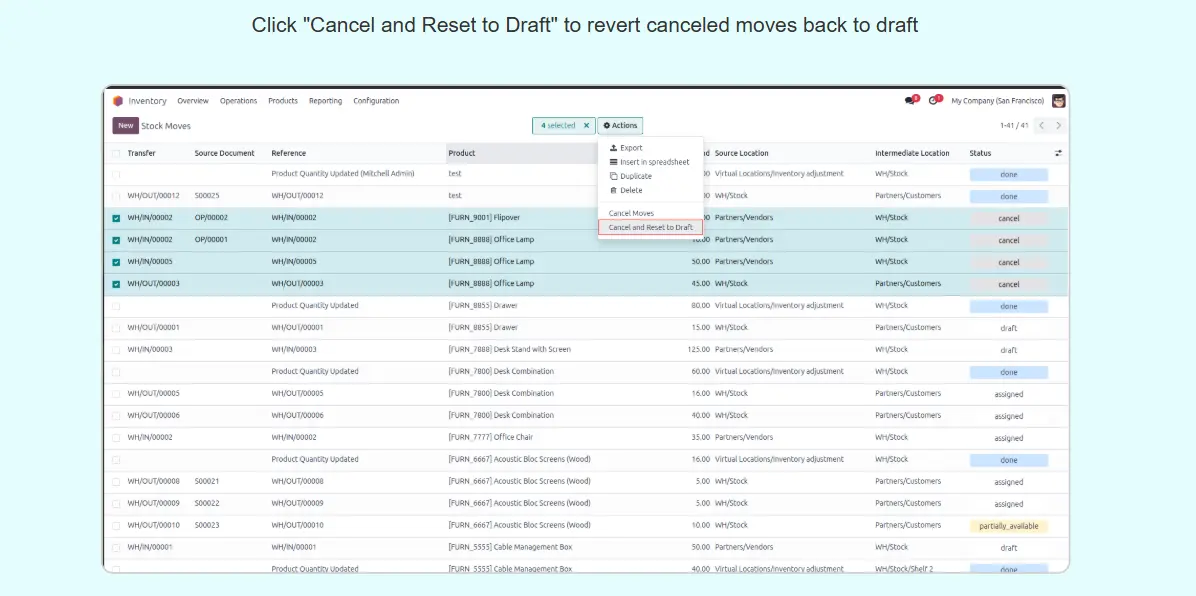Go to the previous page arrow
This screenshot has width=1196, height=596.
pos(1041,126)
